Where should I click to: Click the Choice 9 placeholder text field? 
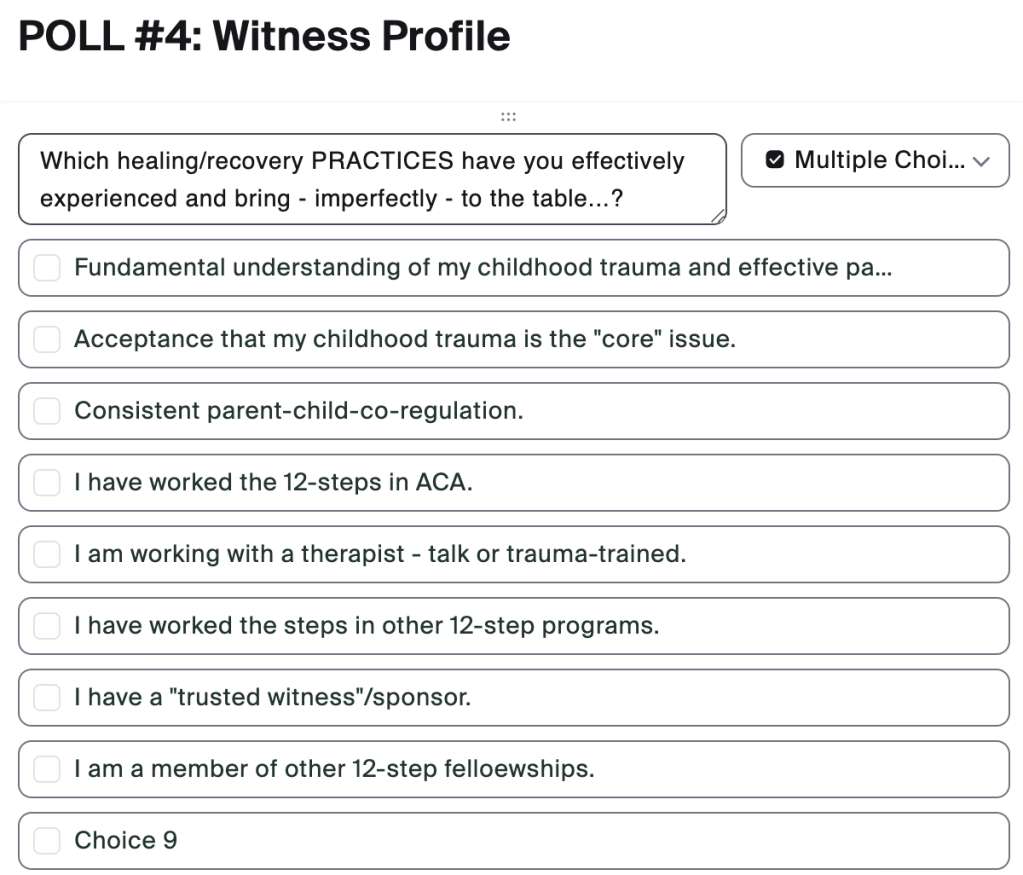(400, 841)
